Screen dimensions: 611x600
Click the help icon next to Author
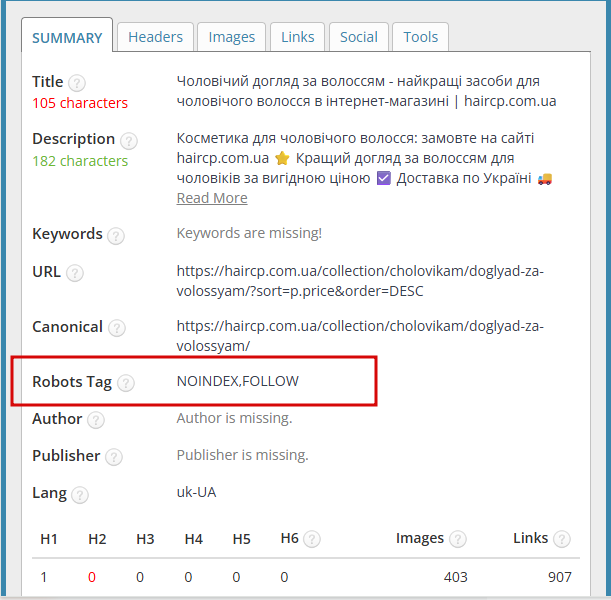tap(95, 420)
